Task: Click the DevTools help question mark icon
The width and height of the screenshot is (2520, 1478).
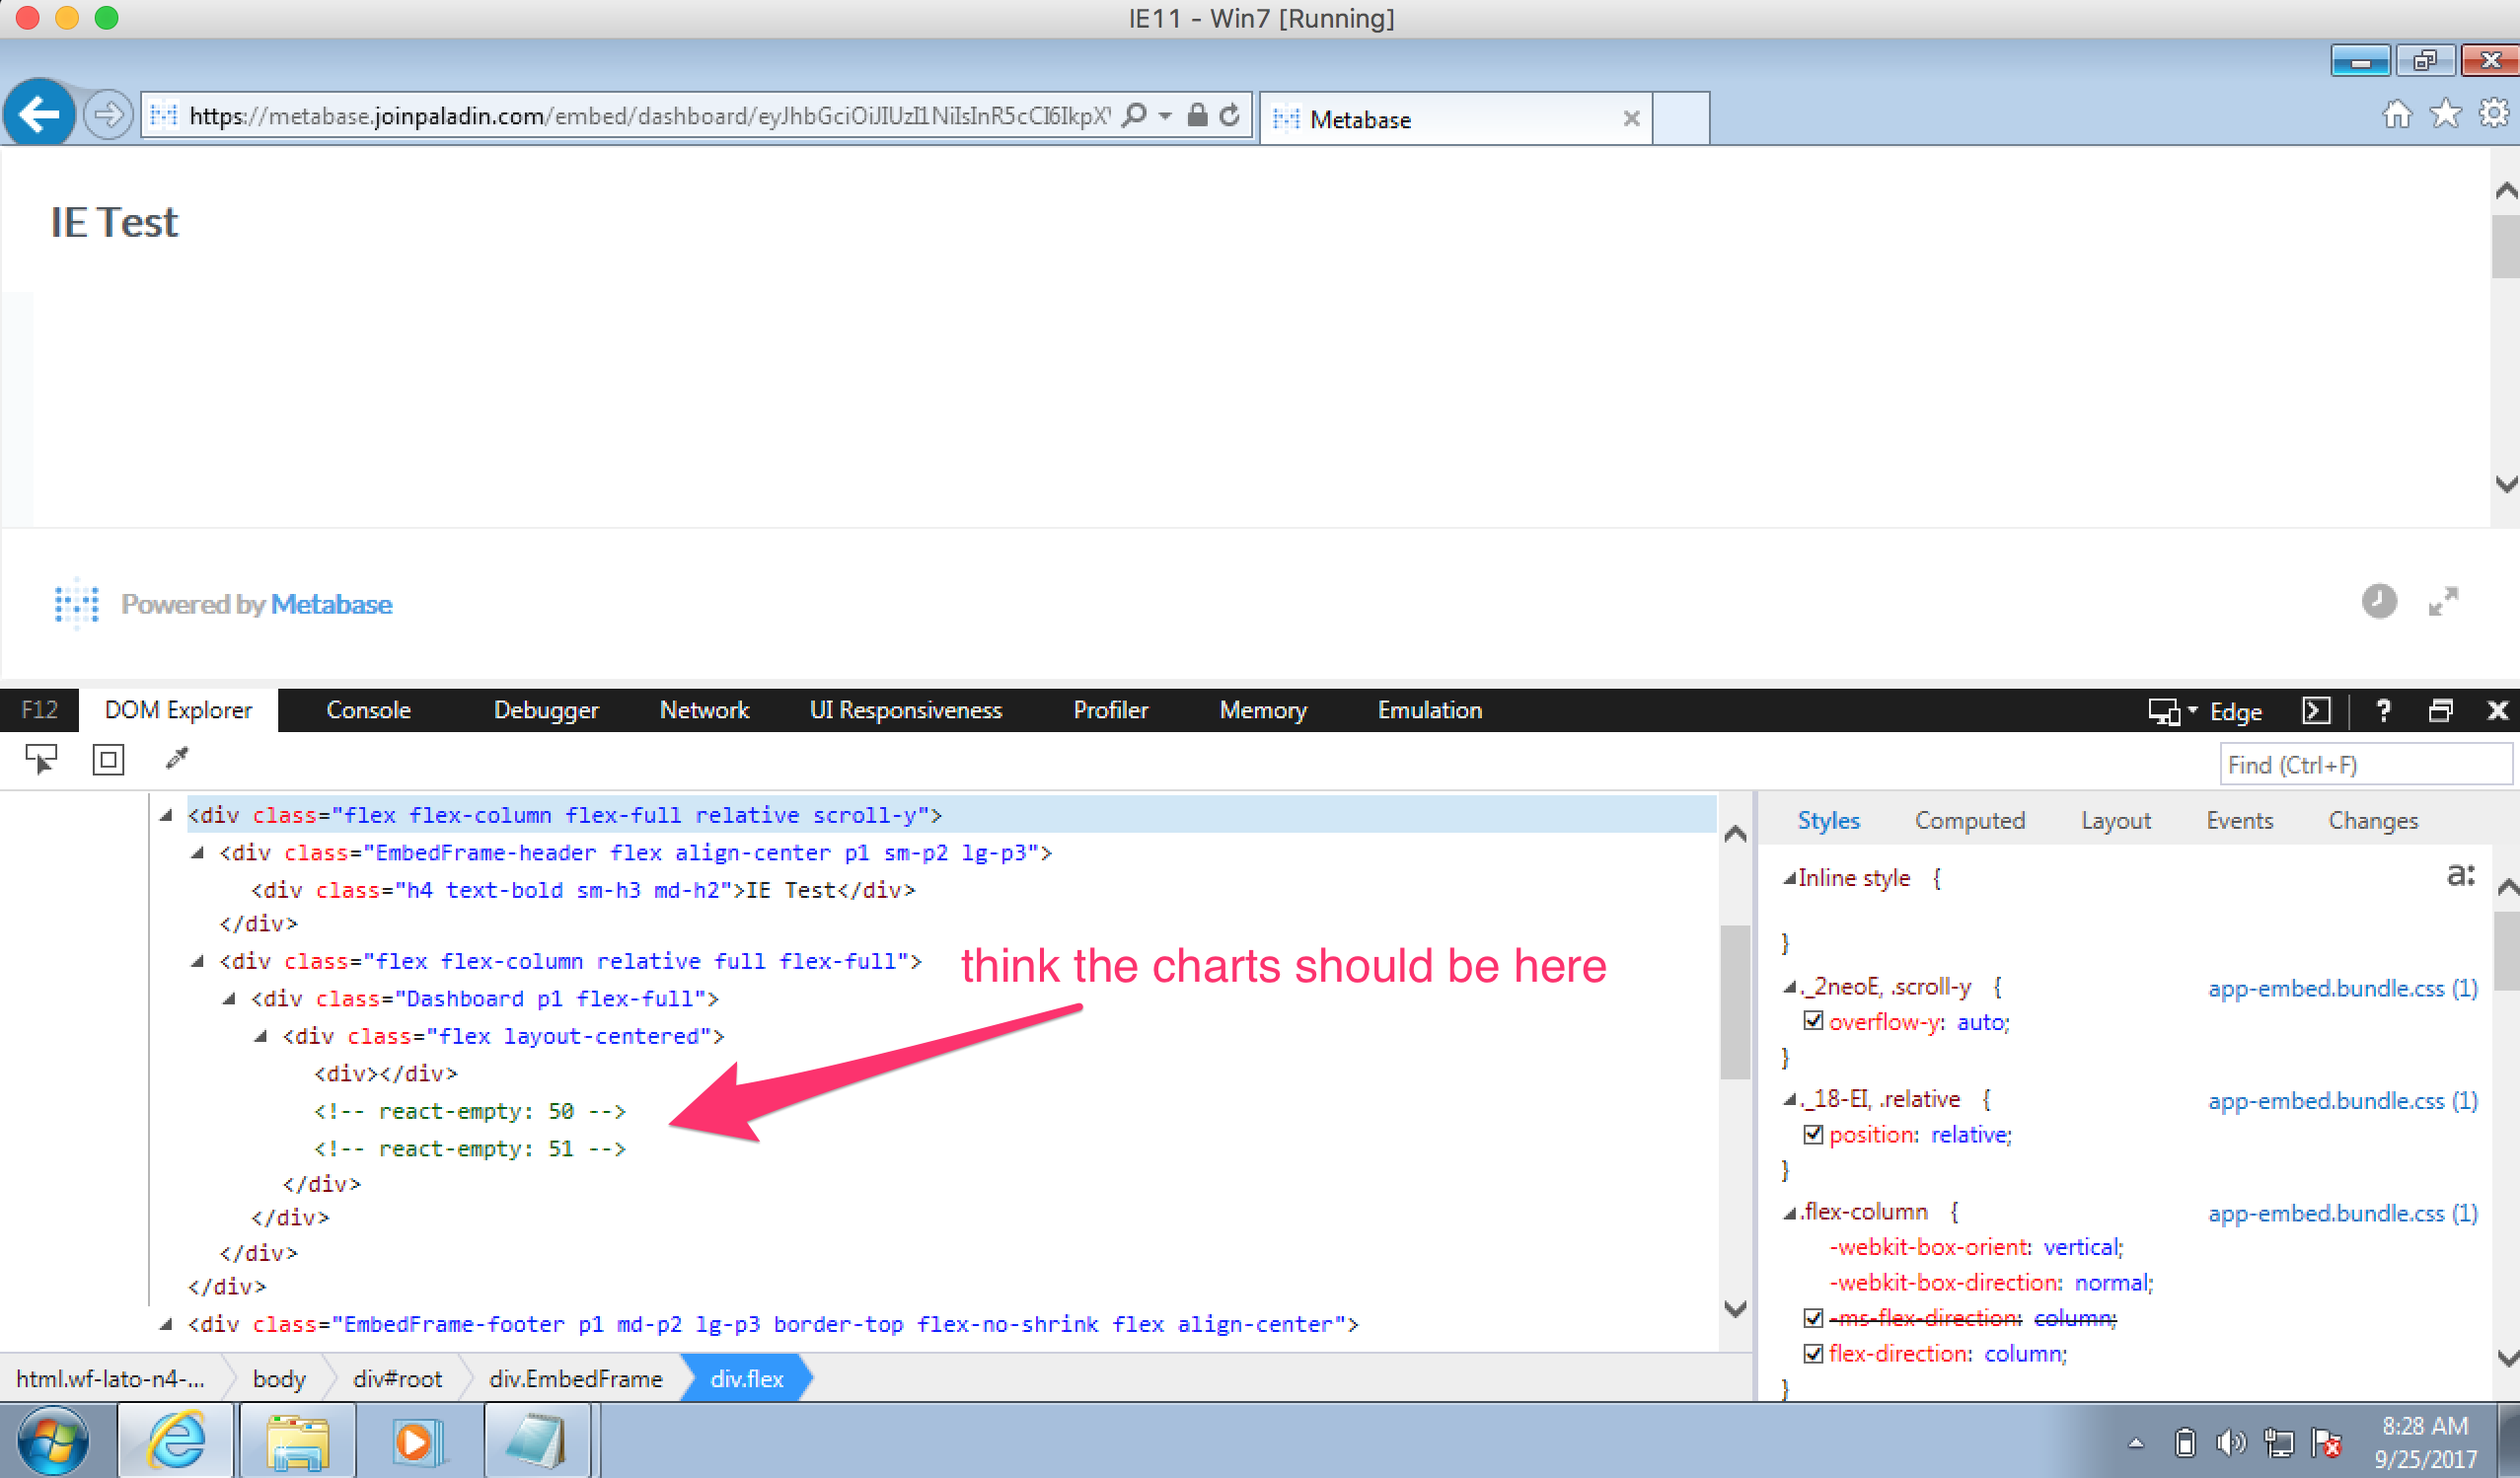Action: click(2384, 711)
